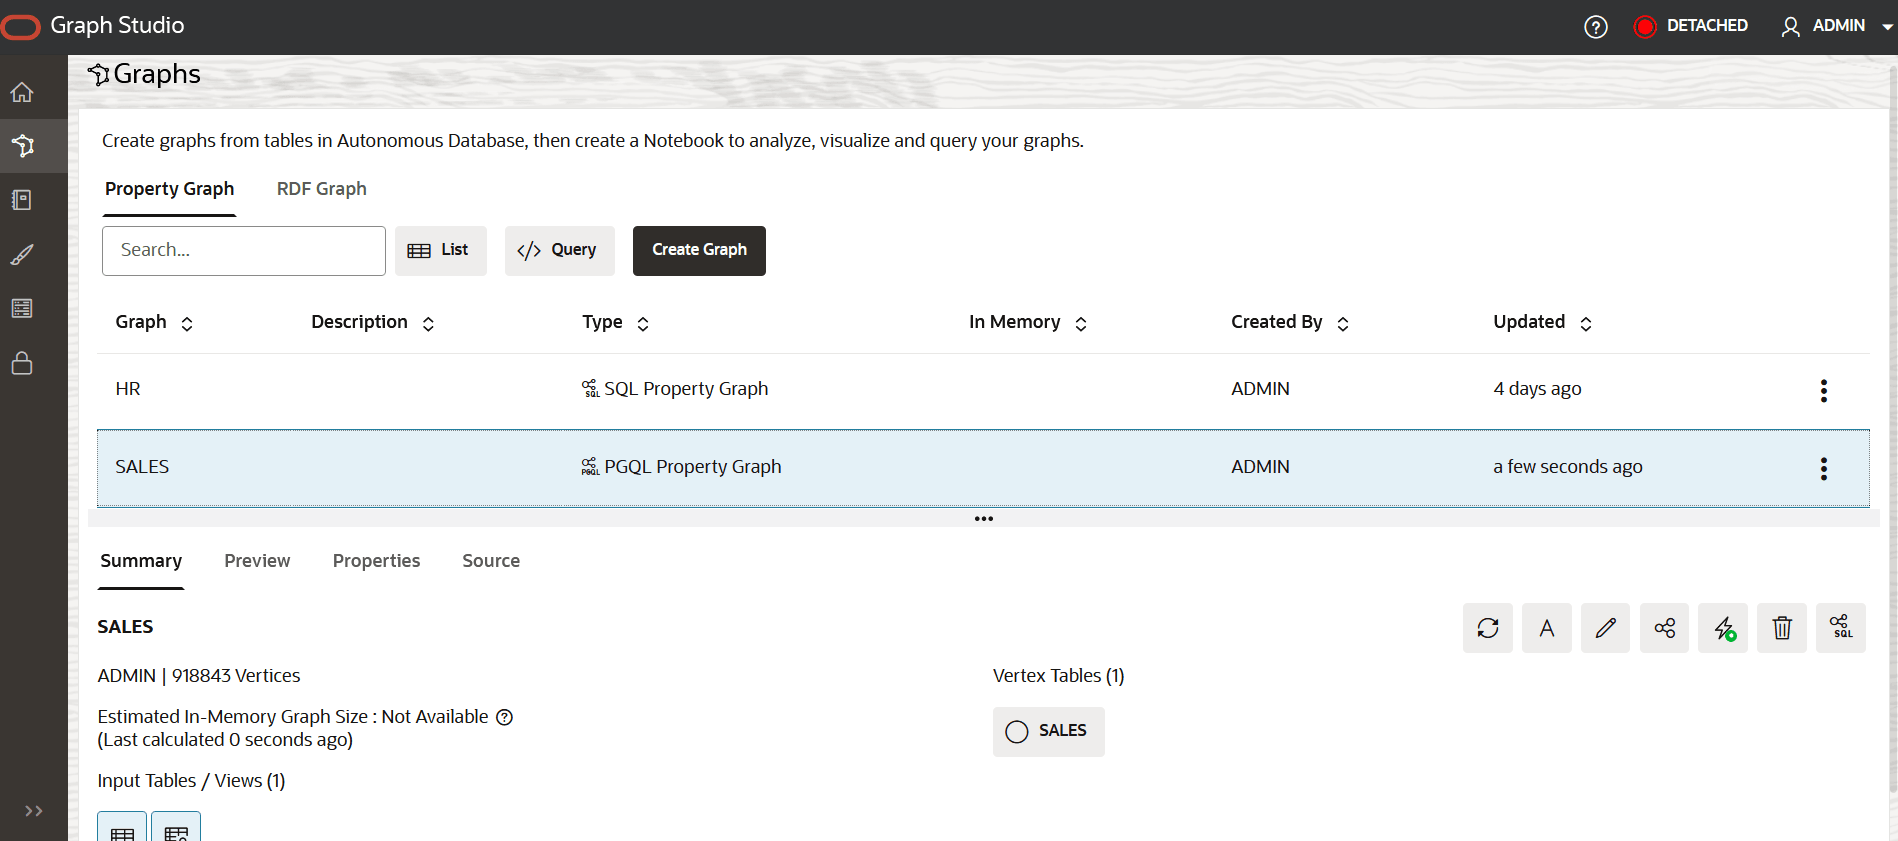
Task: Click the refresh graph icon
Action: 1488,628
